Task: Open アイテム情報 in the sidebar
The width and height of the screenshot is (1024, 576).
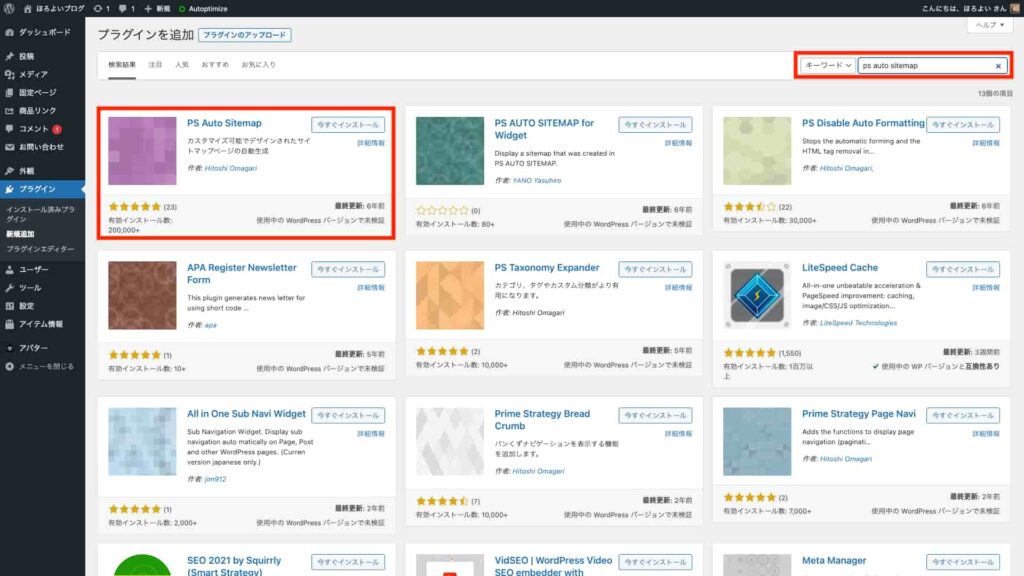Action: (x=42, y=324)
